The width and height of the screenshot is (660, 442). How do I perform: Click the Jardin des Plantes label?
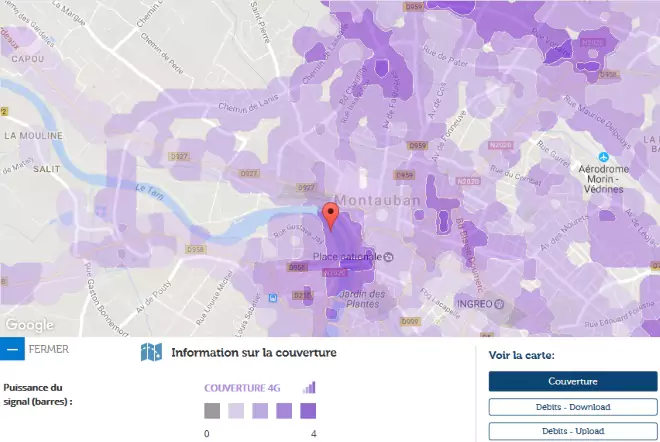pyautogui.click(x=362, y=298)
